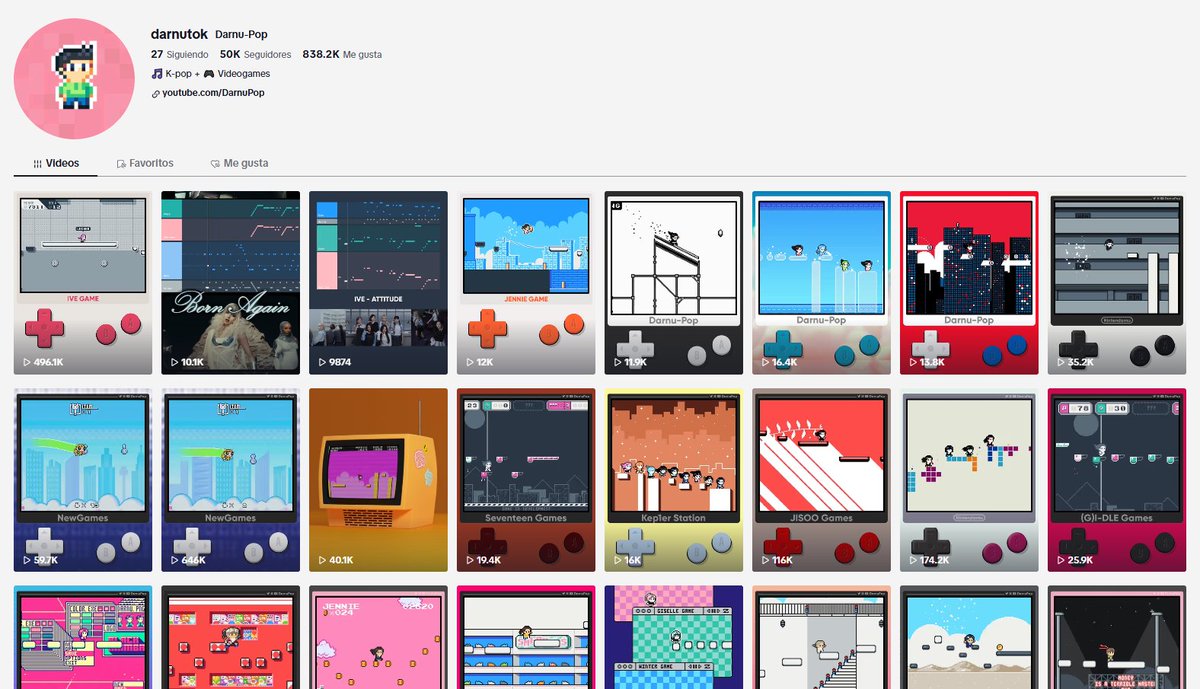The image size is (1200, 689).
Task: Open the Me gusta tab
Action: click(239, 163)
